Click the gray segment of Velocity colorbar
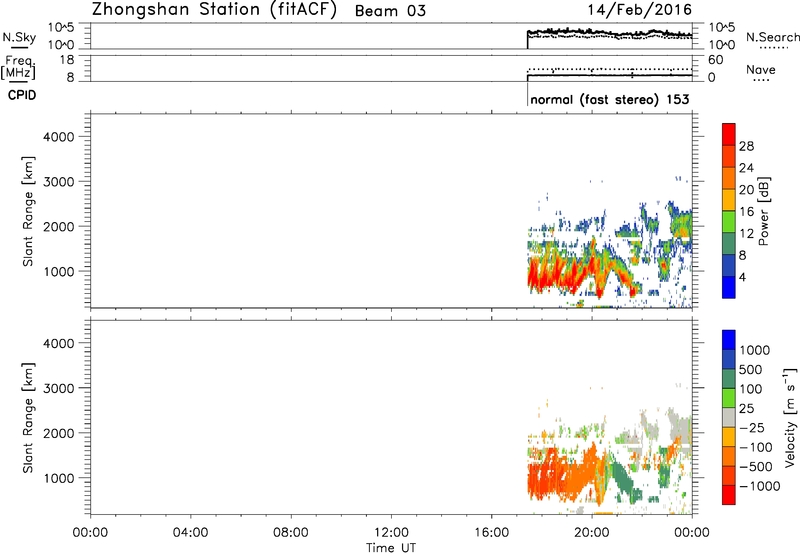The image size is (800, 554). [729, 417]
